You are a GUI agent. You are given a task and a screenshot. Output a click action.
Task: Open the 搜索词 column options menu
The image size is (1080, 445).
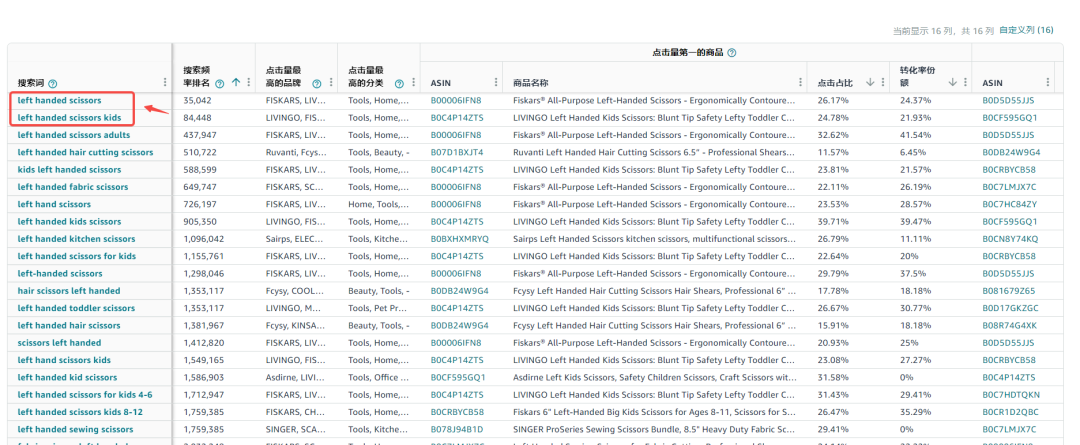pos(165,82)
